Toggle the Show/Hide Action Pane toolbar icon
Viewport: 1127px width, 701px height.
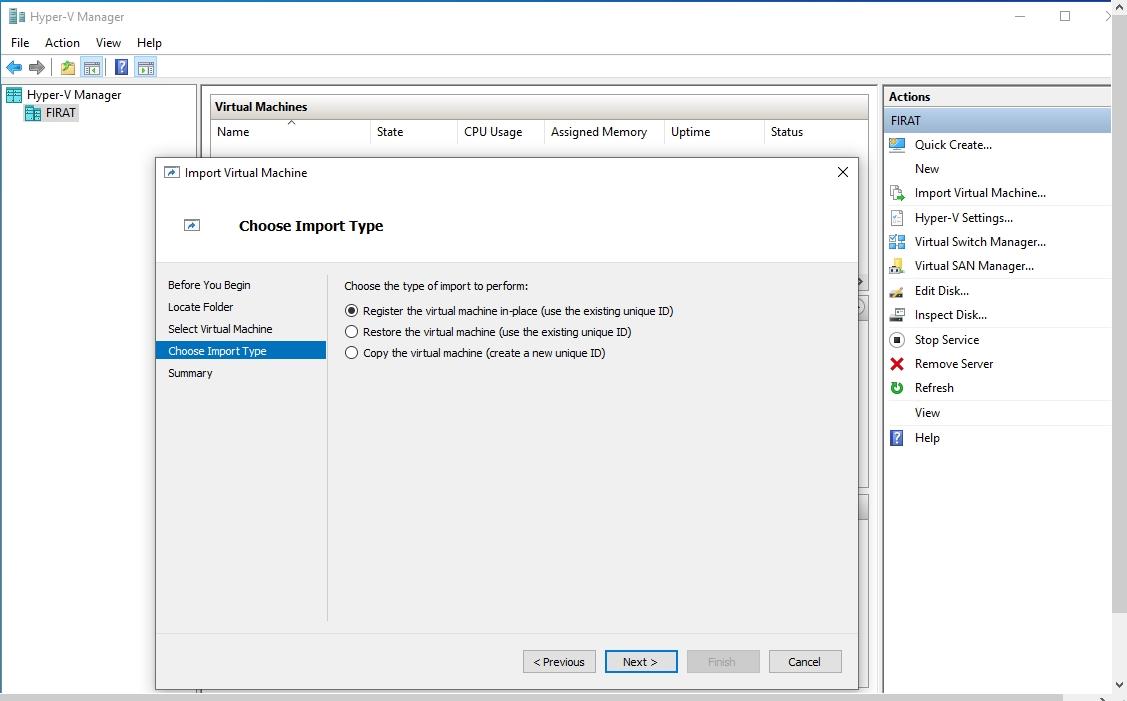coord(146,68)
